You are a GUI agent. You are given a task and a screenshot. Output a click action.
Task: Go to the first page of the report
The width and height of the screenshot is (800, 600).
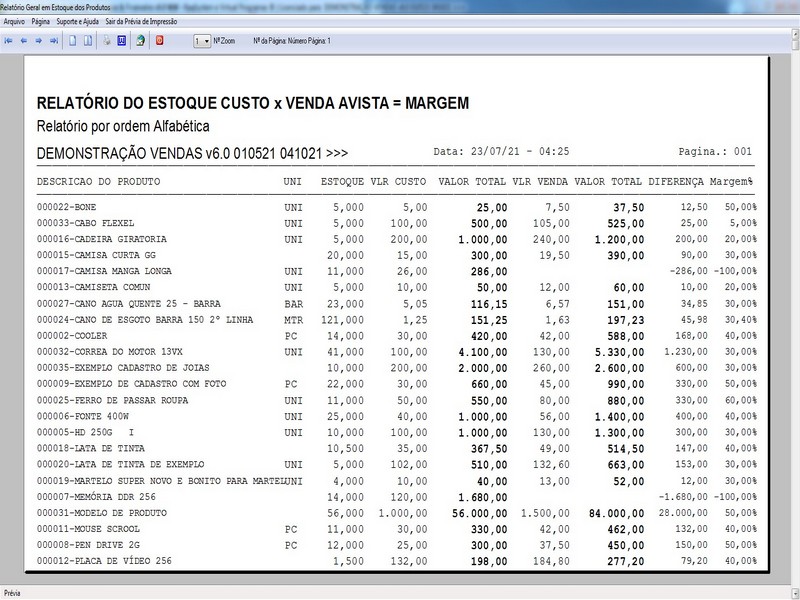8,41
